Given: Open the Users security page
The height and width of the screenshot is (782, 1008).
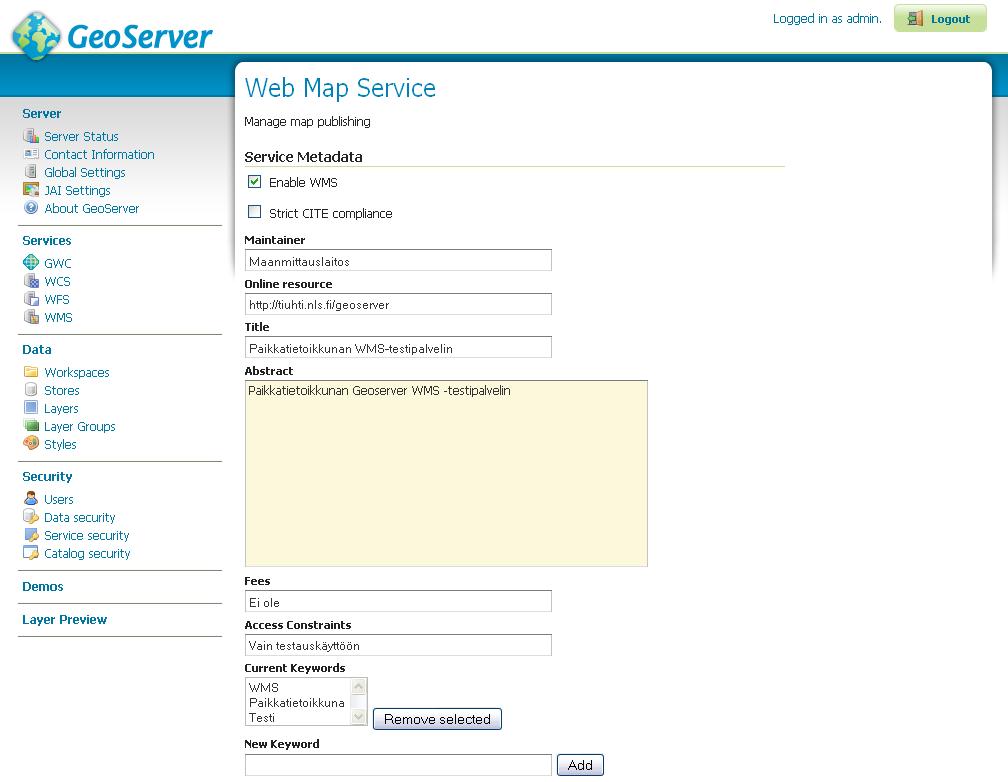Looking at the screenshot, I should pyautogui.click(x=58, y=499).
